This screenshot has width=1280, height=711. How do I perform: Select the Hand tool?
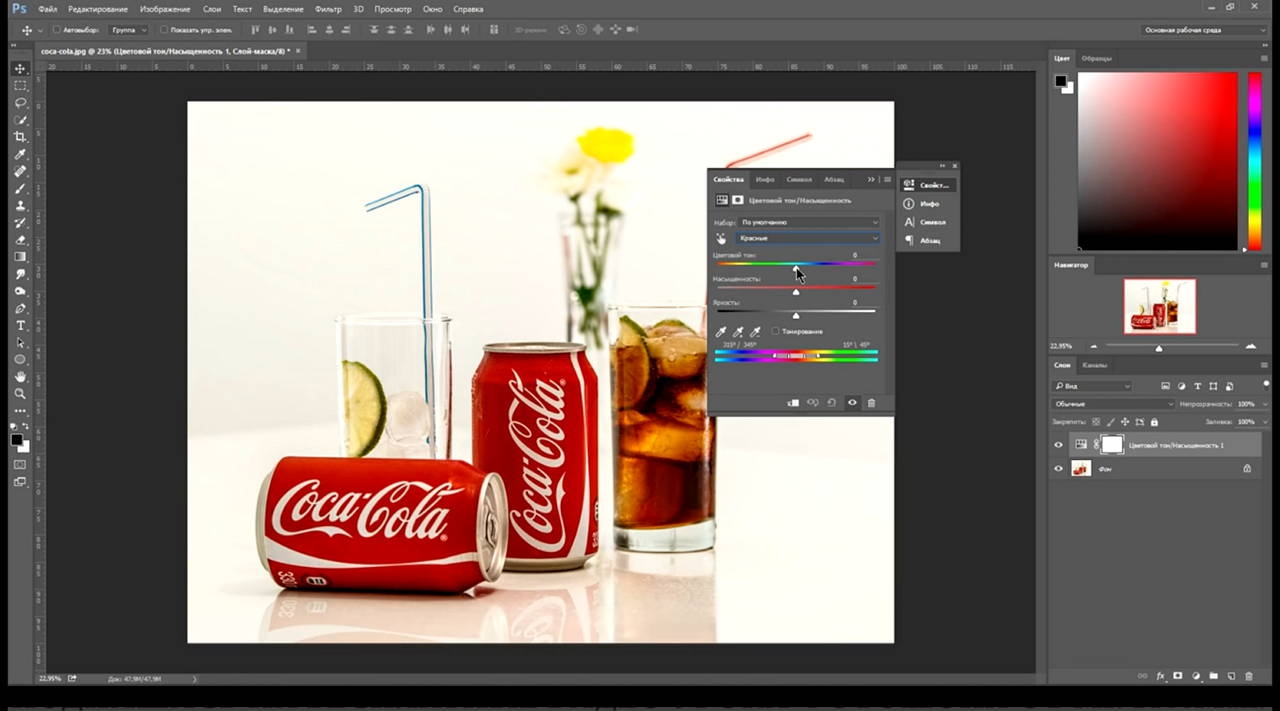20,376
